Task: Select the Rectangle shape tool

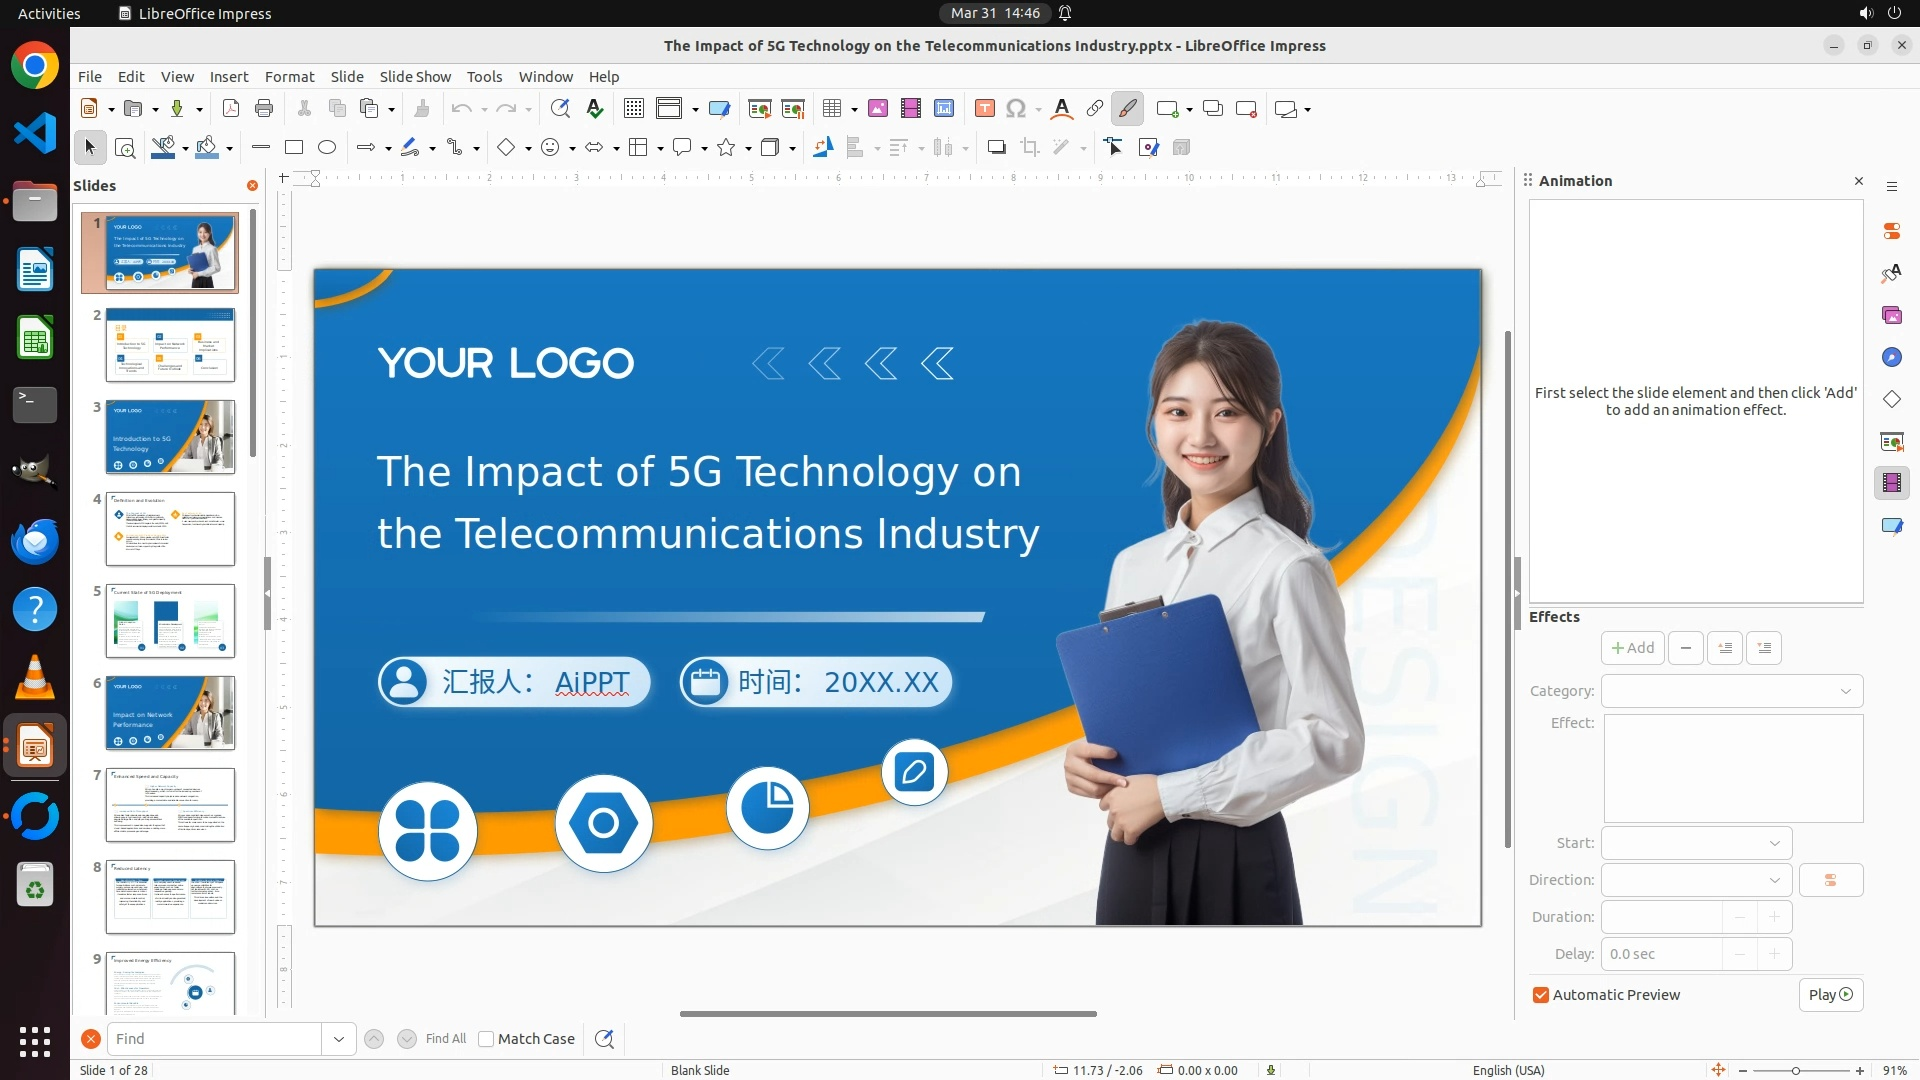Action: pos(294,148)
